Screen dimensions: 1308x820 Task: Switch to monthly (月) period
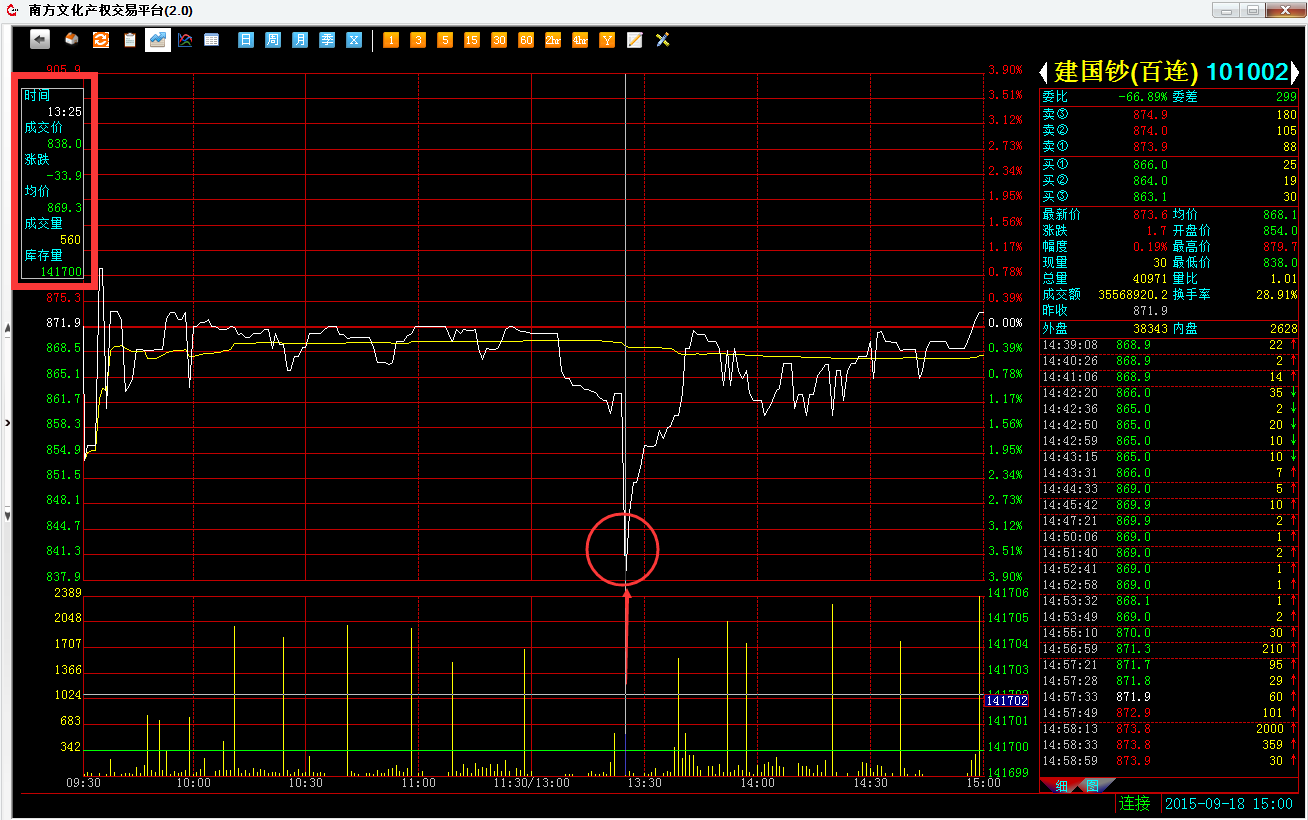(300, 40)
